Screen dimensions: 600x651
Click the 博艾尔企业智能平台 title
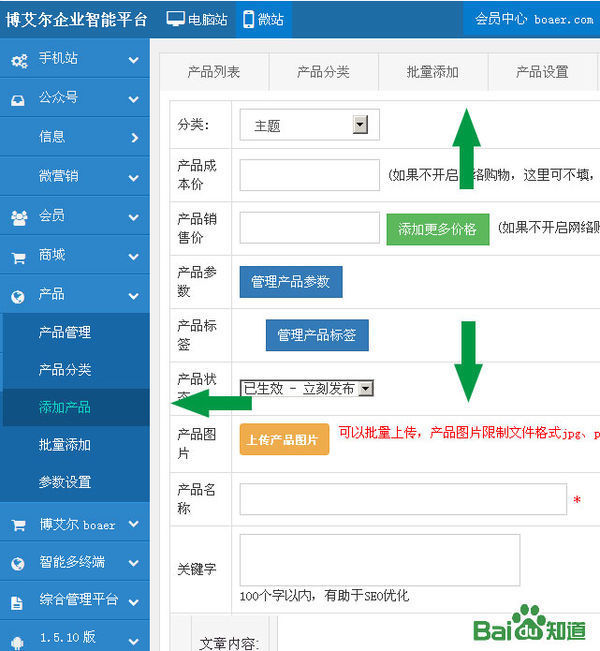(x=76, y=20)
